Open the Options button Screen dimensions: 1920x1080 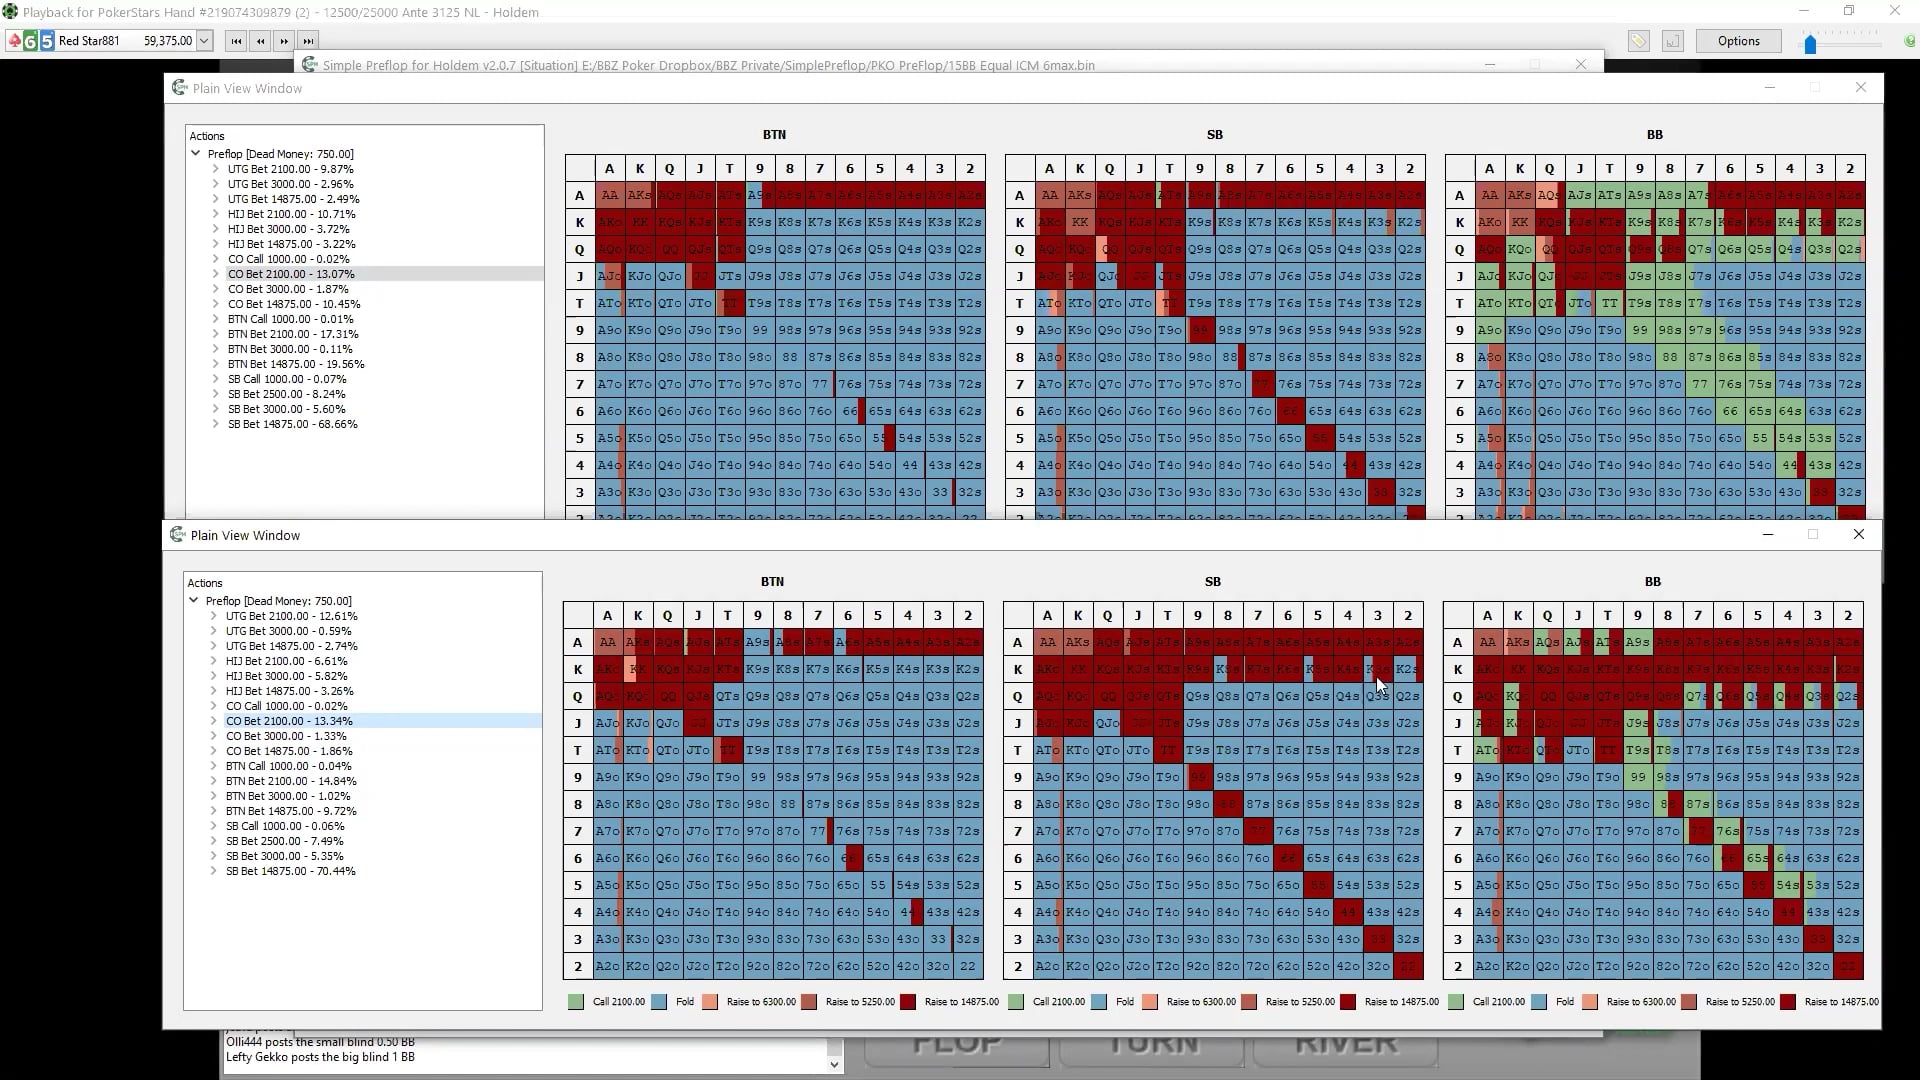click(x=1738, y=41)
